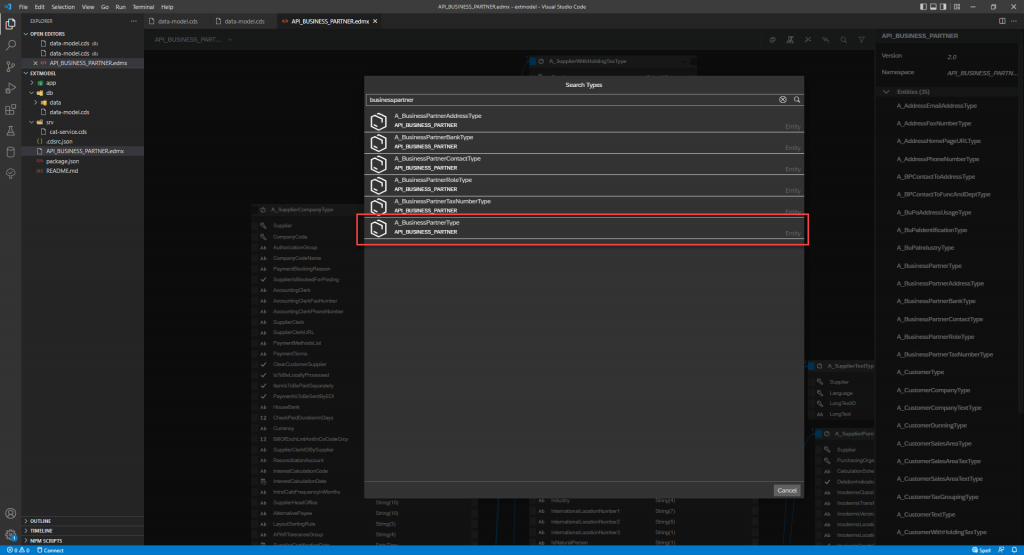Select A_BusinessPartnerTaxNumberType search result
This screenshot has width=1024, height=555.
point(584,206)
